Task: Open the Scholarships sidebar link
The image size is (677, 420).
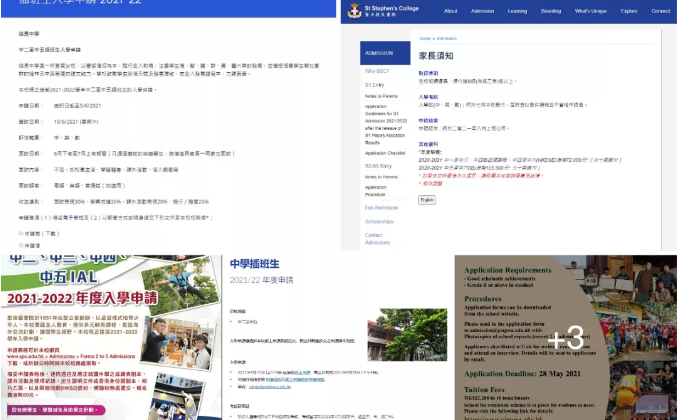Action: coord(379,221)
